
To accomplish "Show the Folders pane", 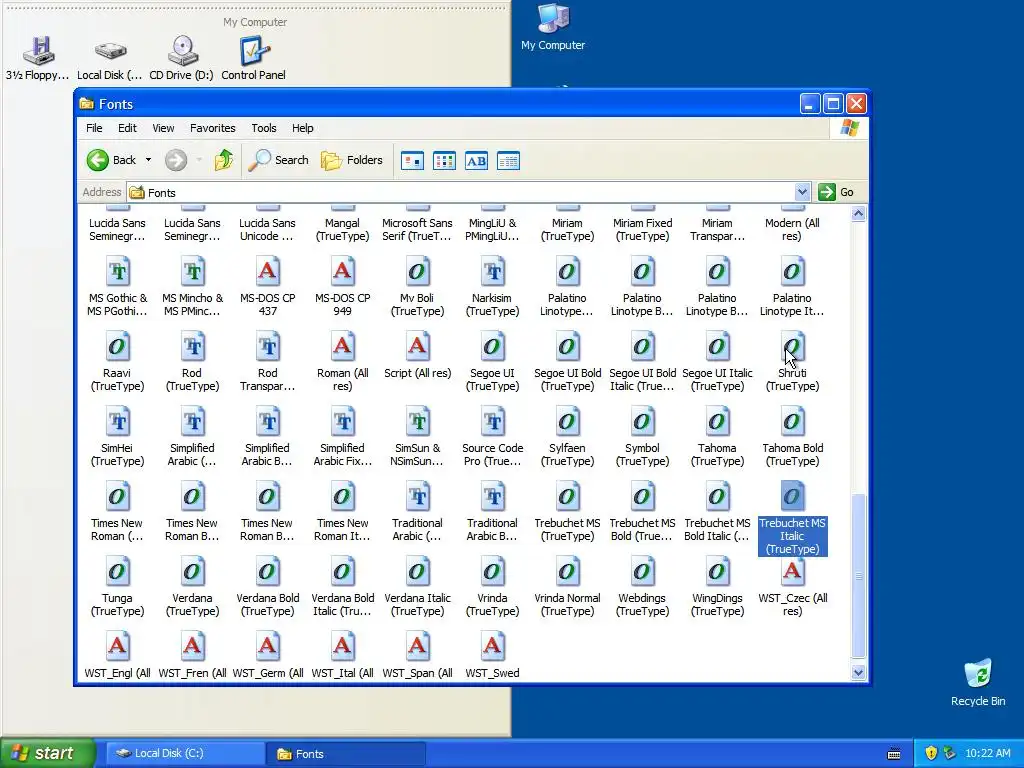I will (x=352, y=160).
